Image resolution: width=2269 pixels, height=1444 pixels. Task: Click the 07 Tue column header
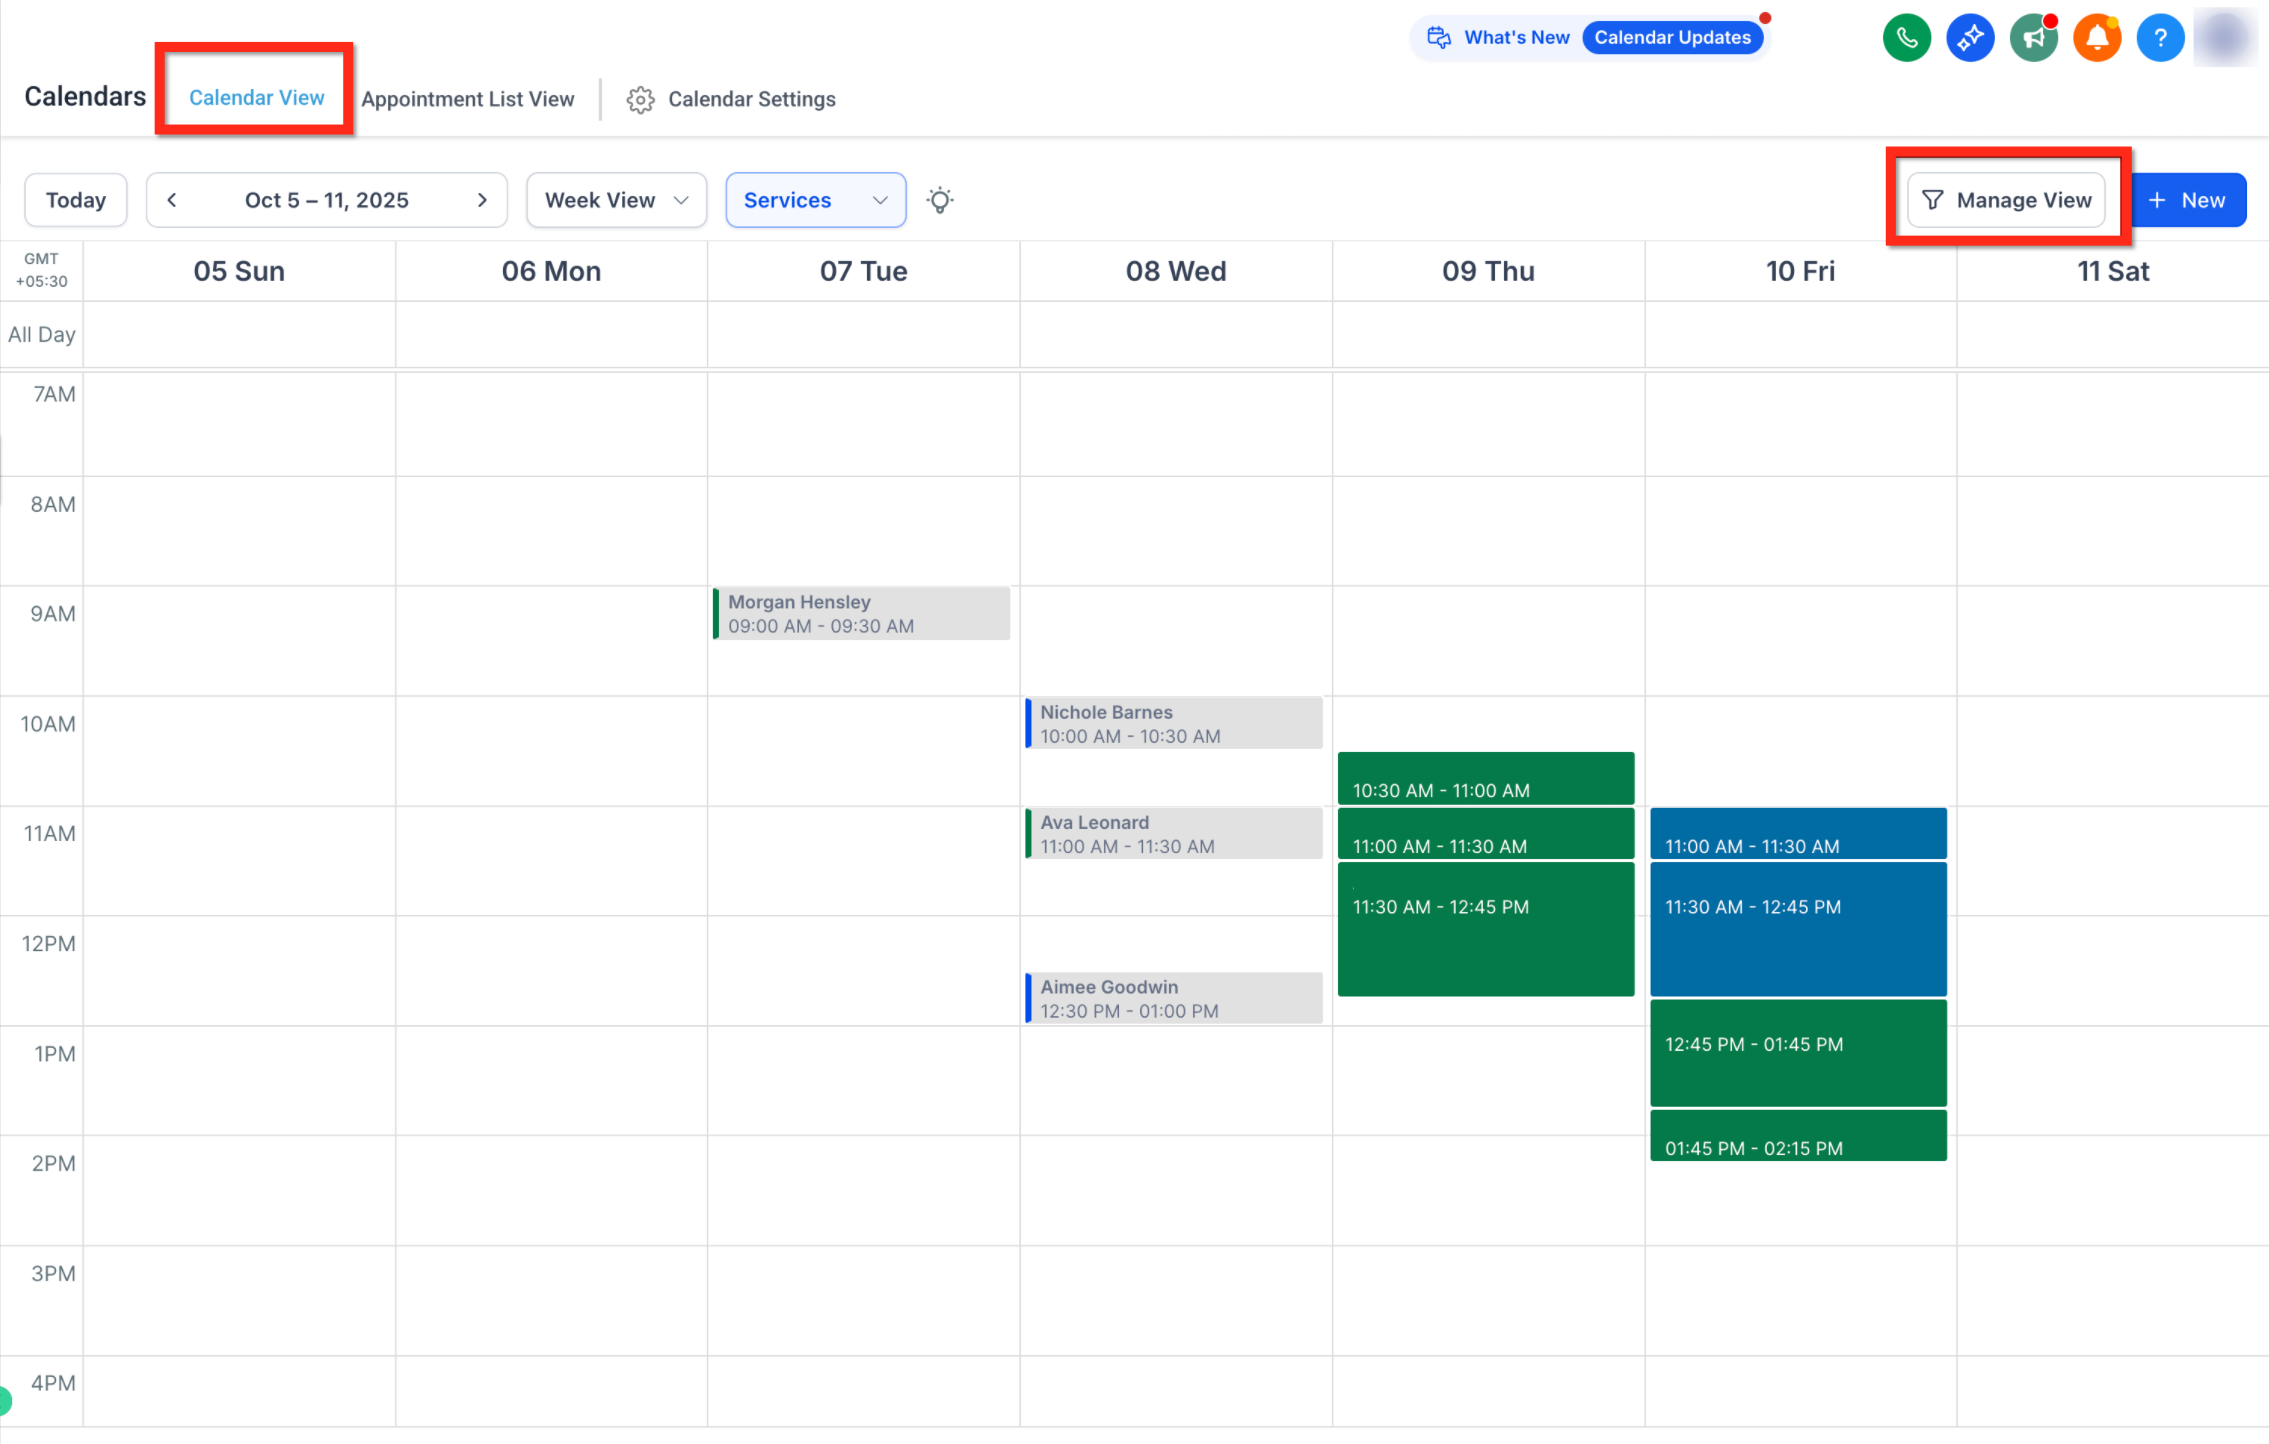tap(863, 271)
